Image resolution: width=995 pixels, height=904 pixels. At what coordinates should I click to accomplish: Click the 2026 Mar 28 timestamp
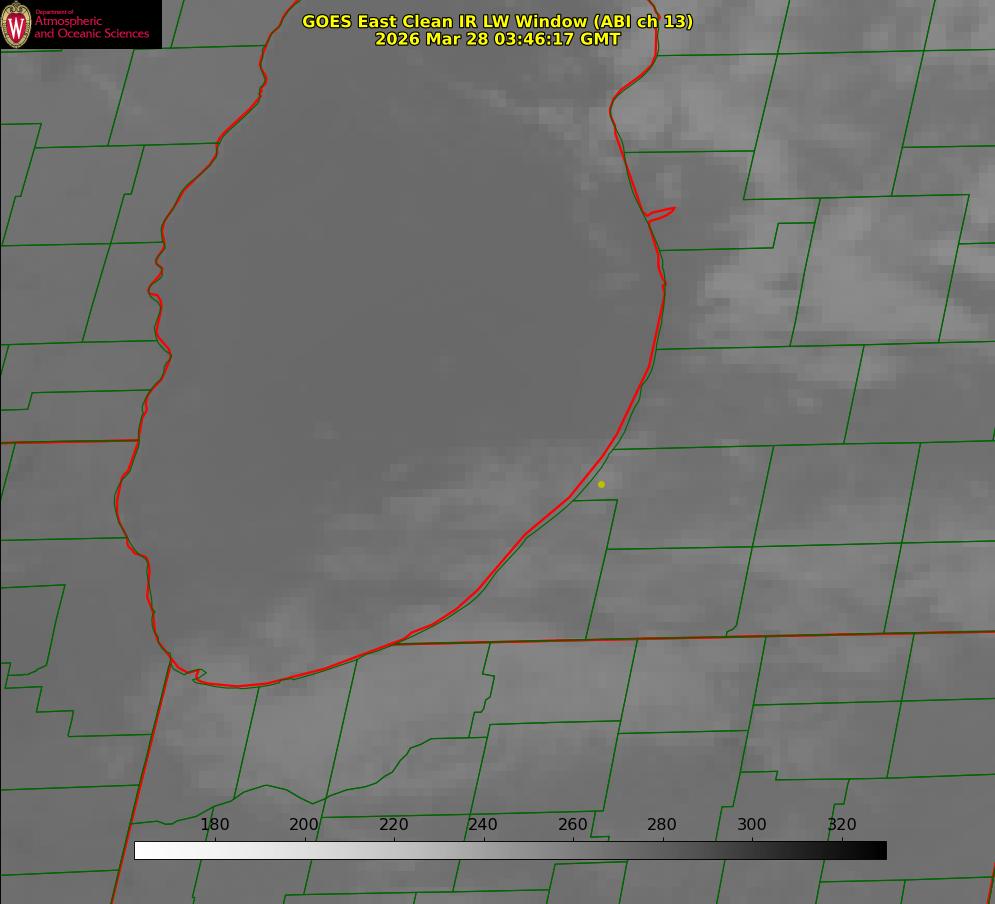pyautogui.click(x=432, y=39)
